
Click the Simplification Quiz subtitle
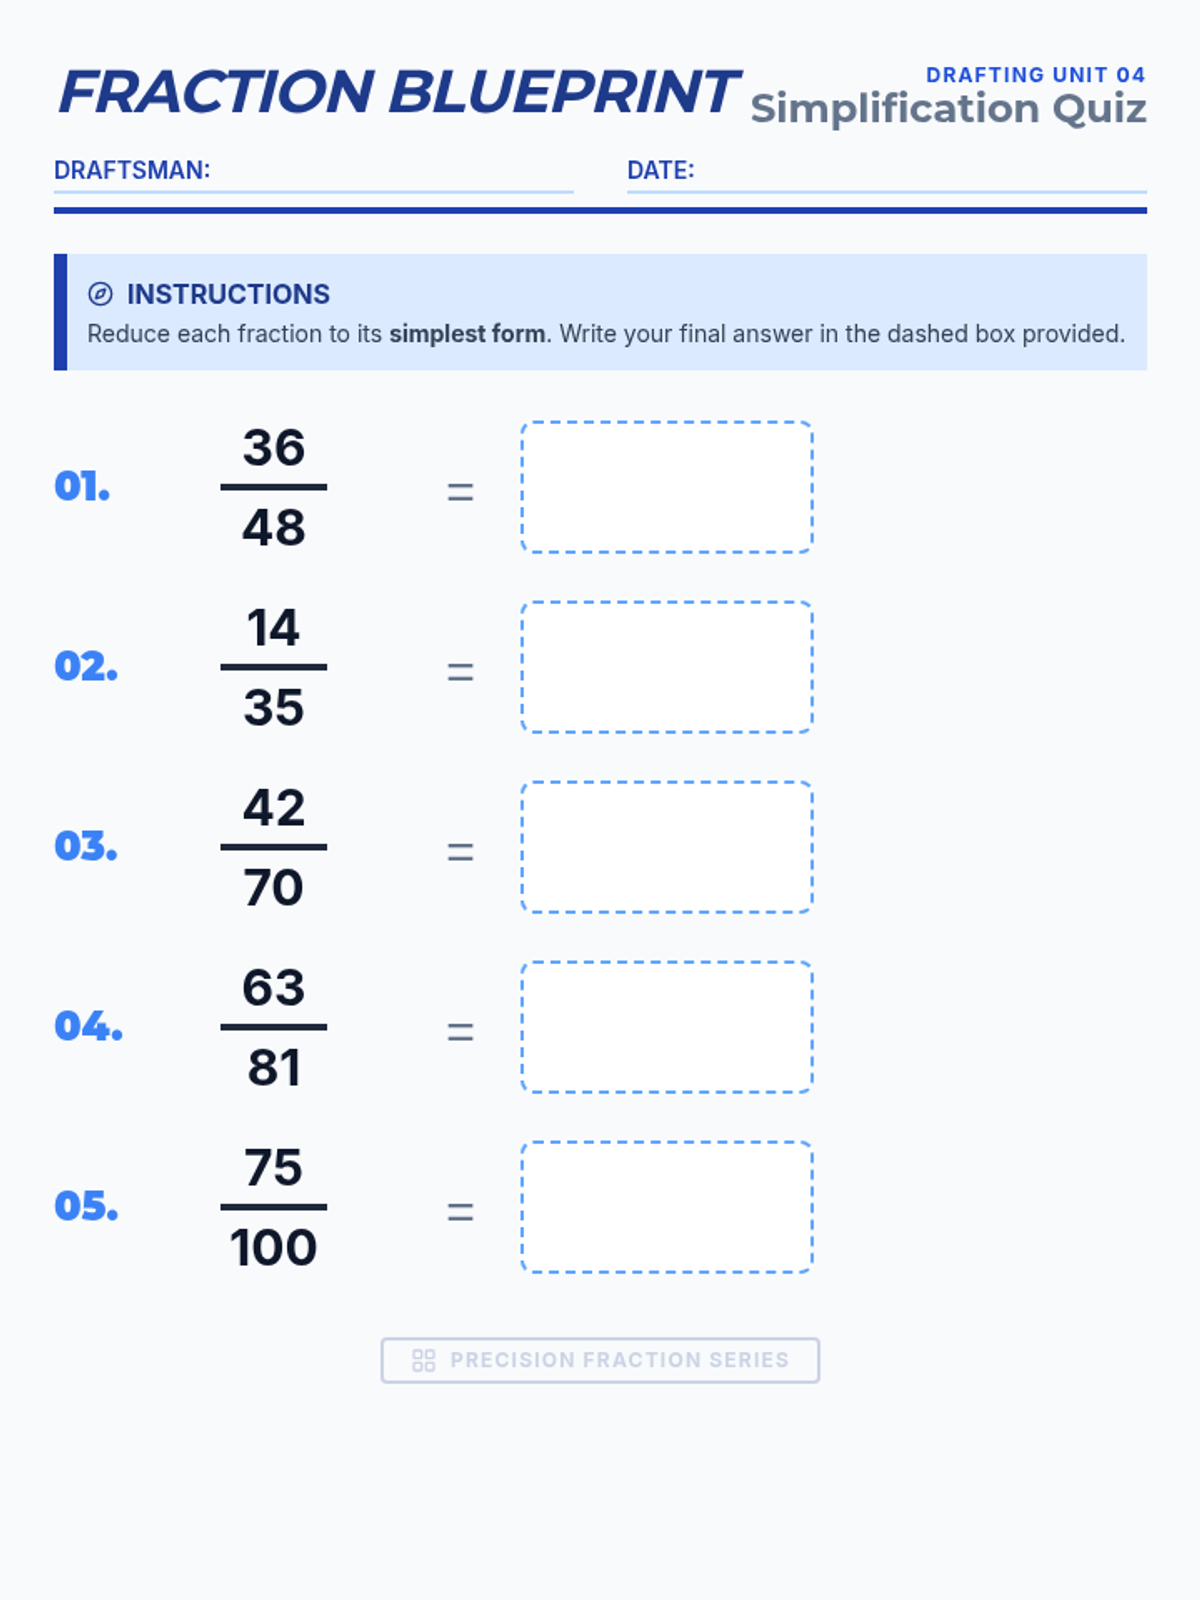948,109
